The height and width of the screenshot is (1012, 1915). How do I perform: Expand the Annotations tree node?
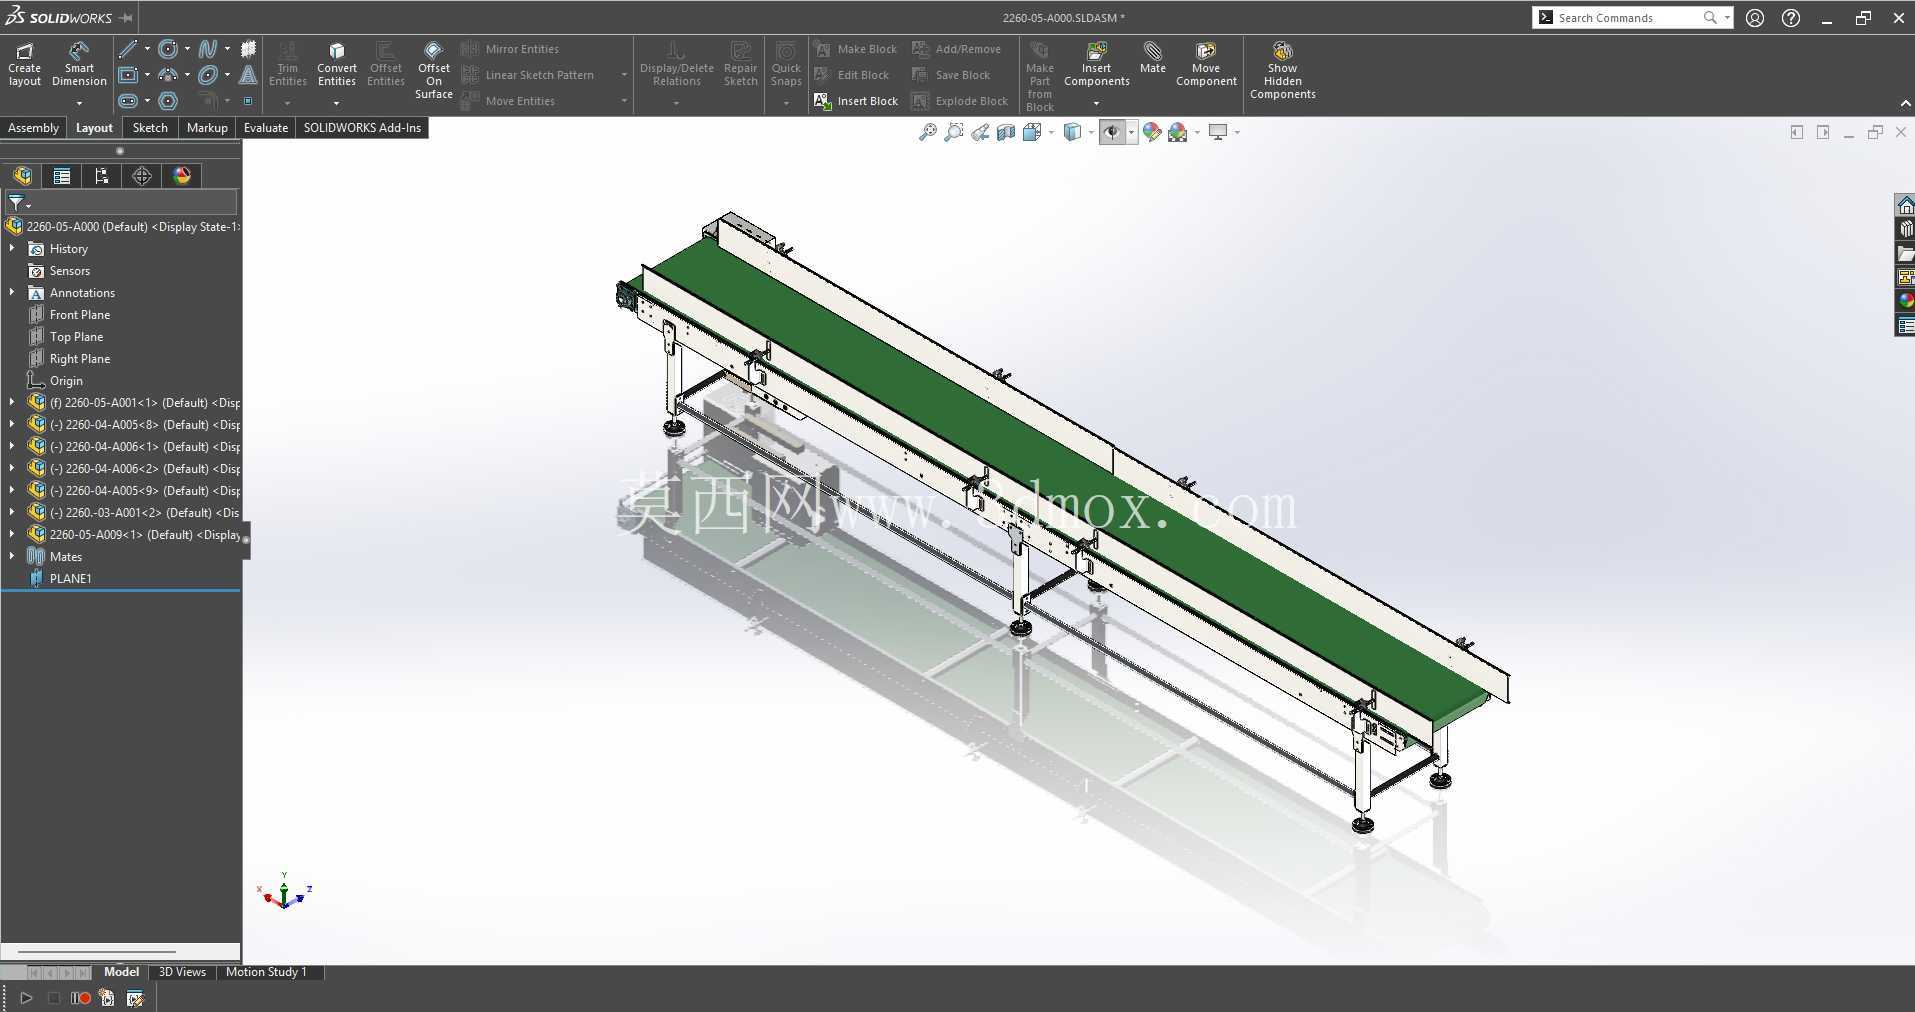tap(12, 292)
